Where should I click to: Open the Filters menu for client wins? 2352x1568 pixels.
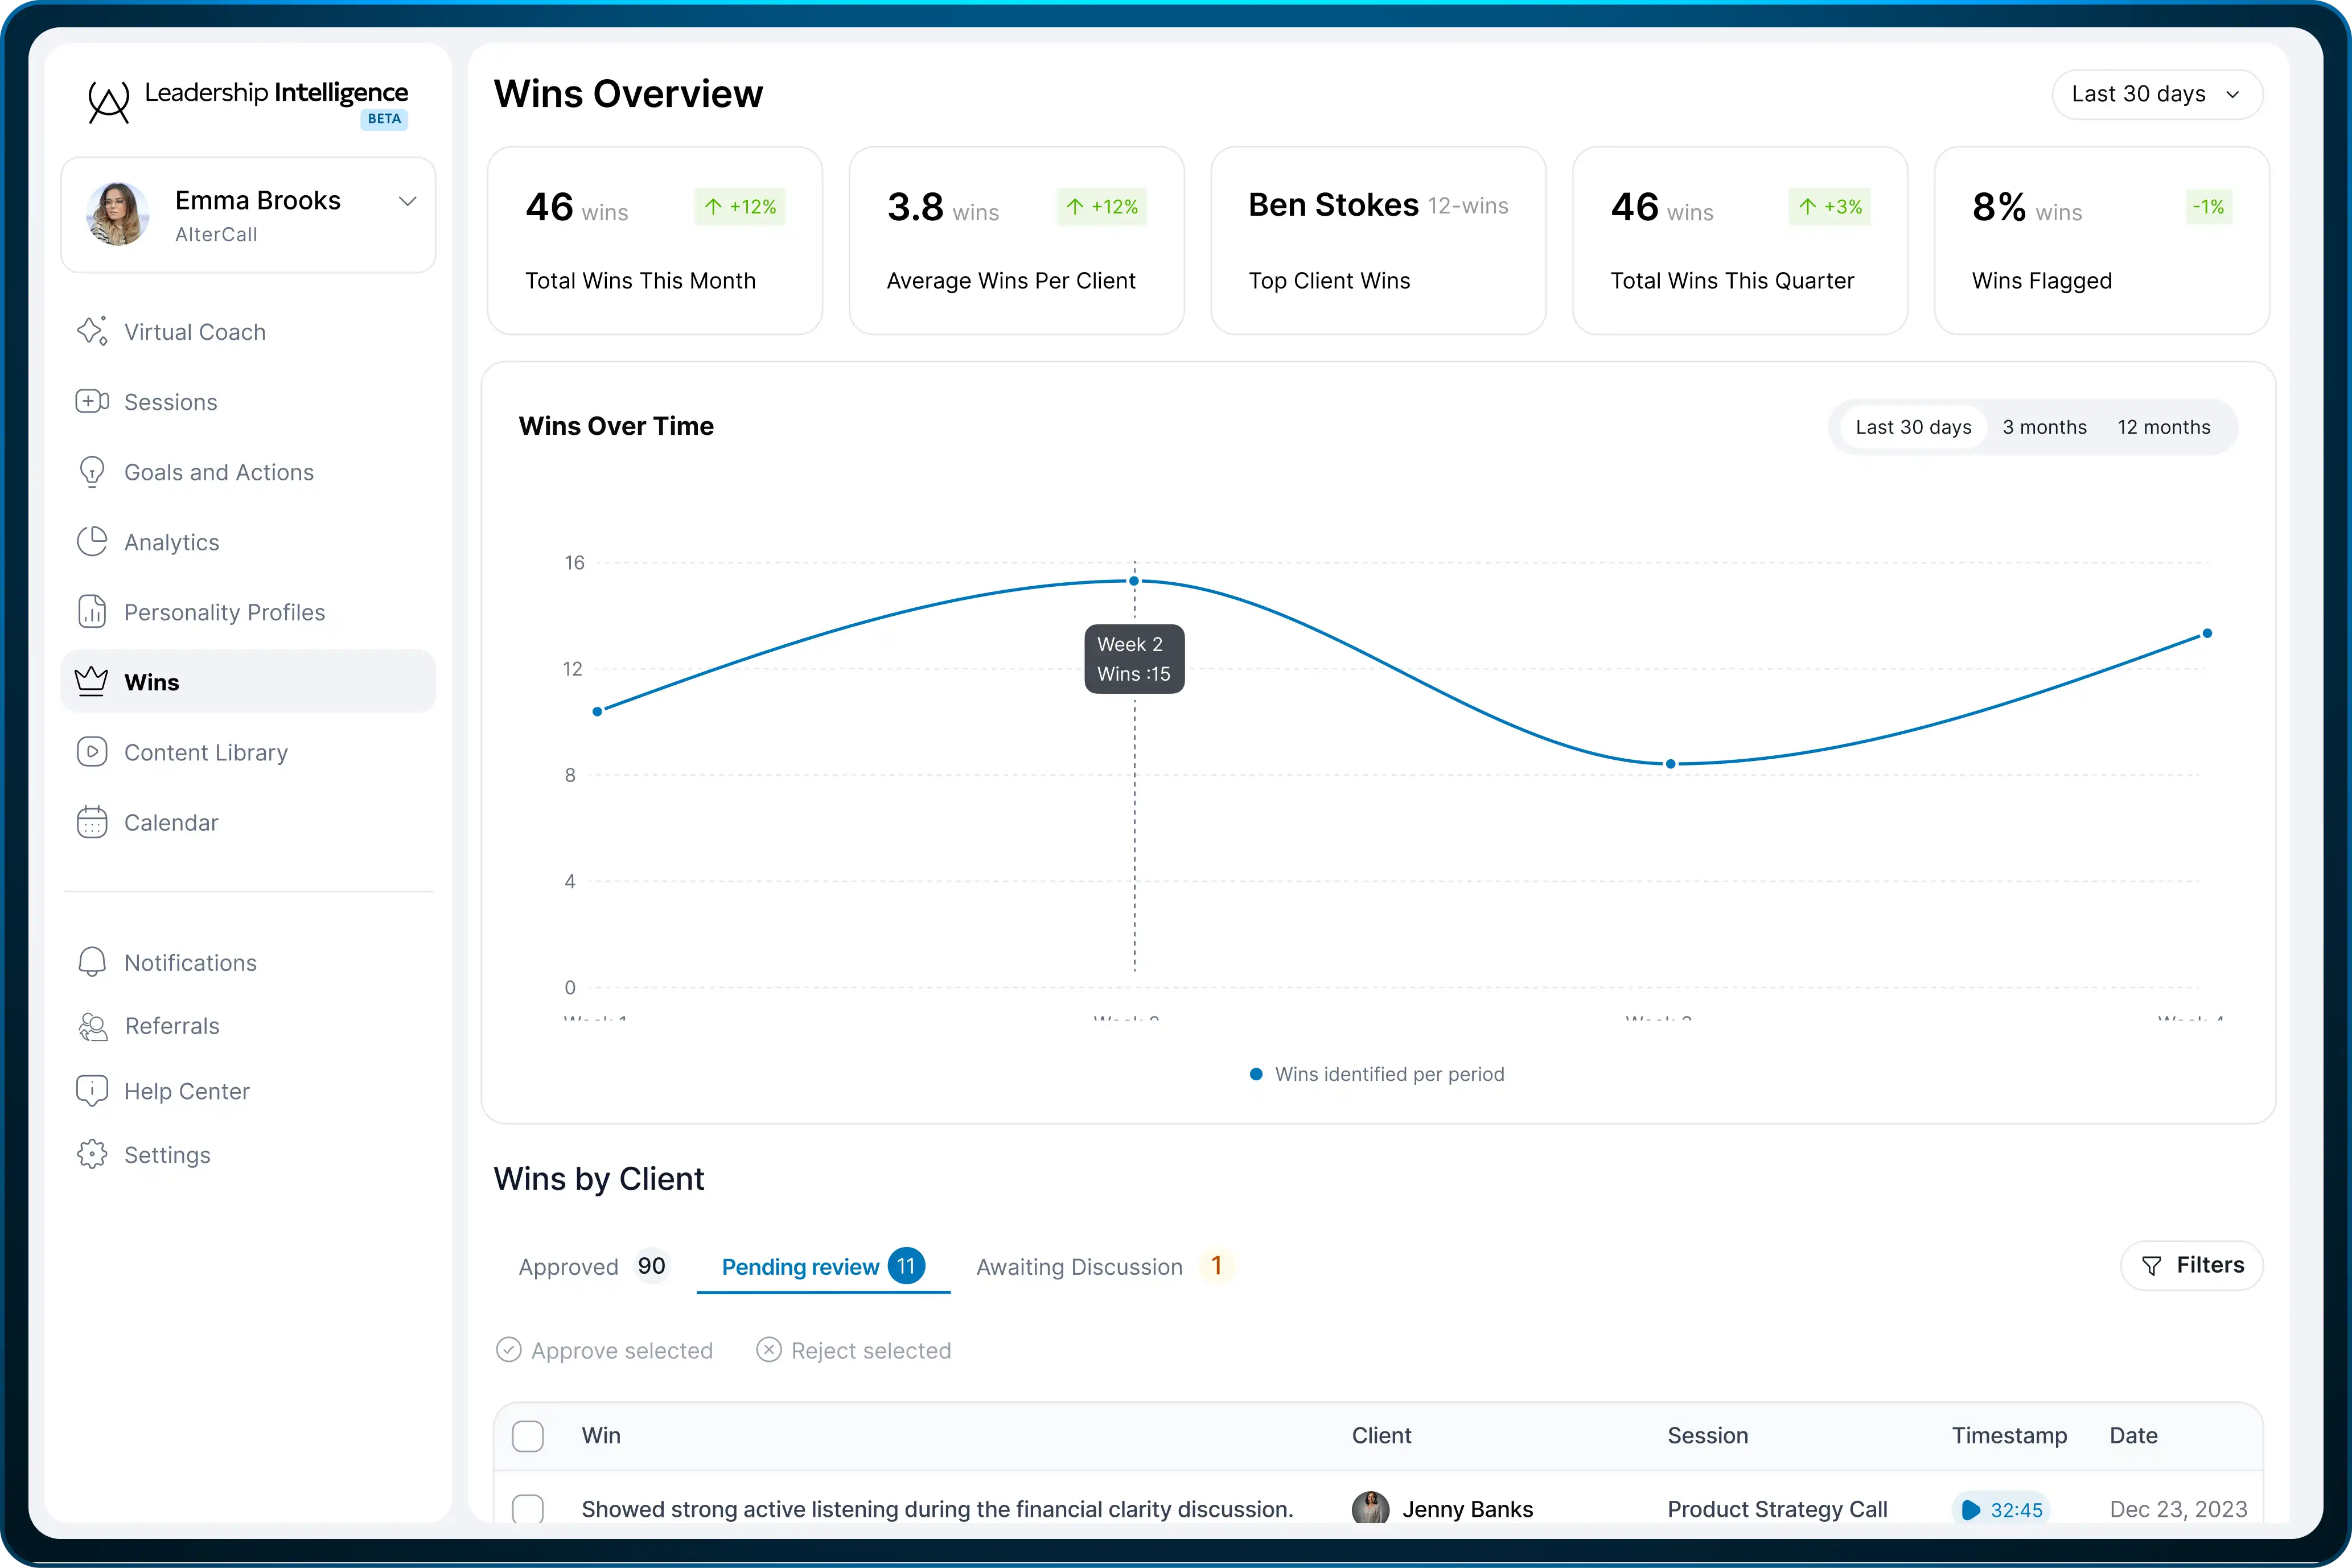click(x=2191, y=1265)
